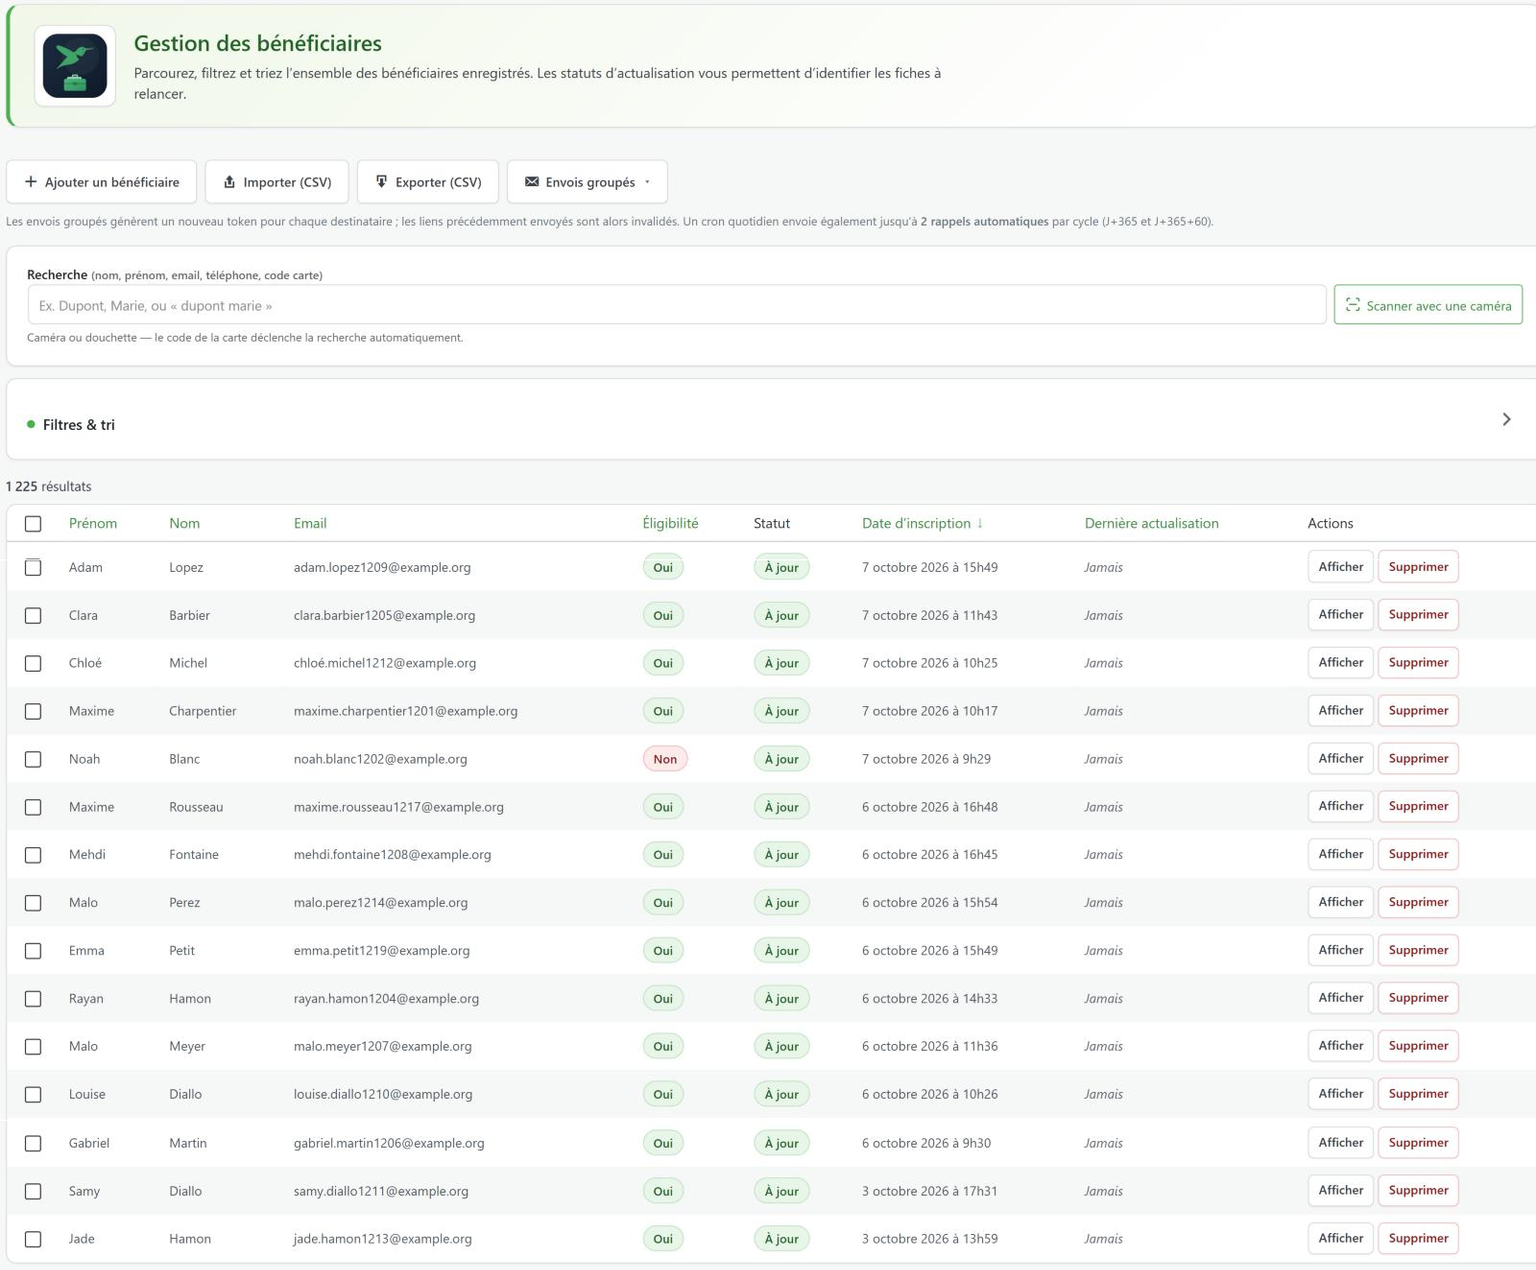Click the date 3 octobre 2026 à 17h31

(930, 1191)
